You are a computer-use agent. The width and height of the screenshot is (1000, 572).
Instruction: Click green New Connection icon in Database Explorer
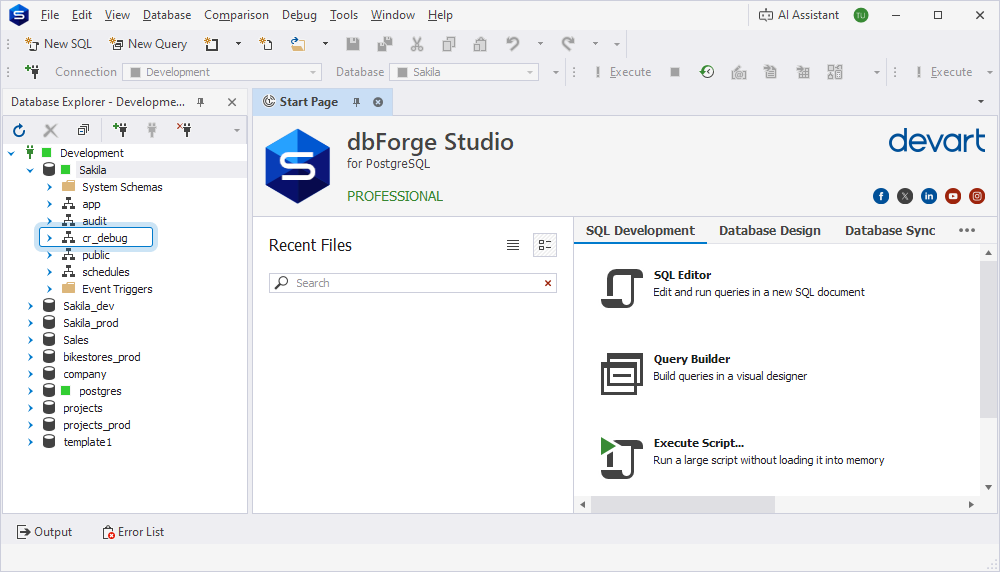tap(120, 130)
